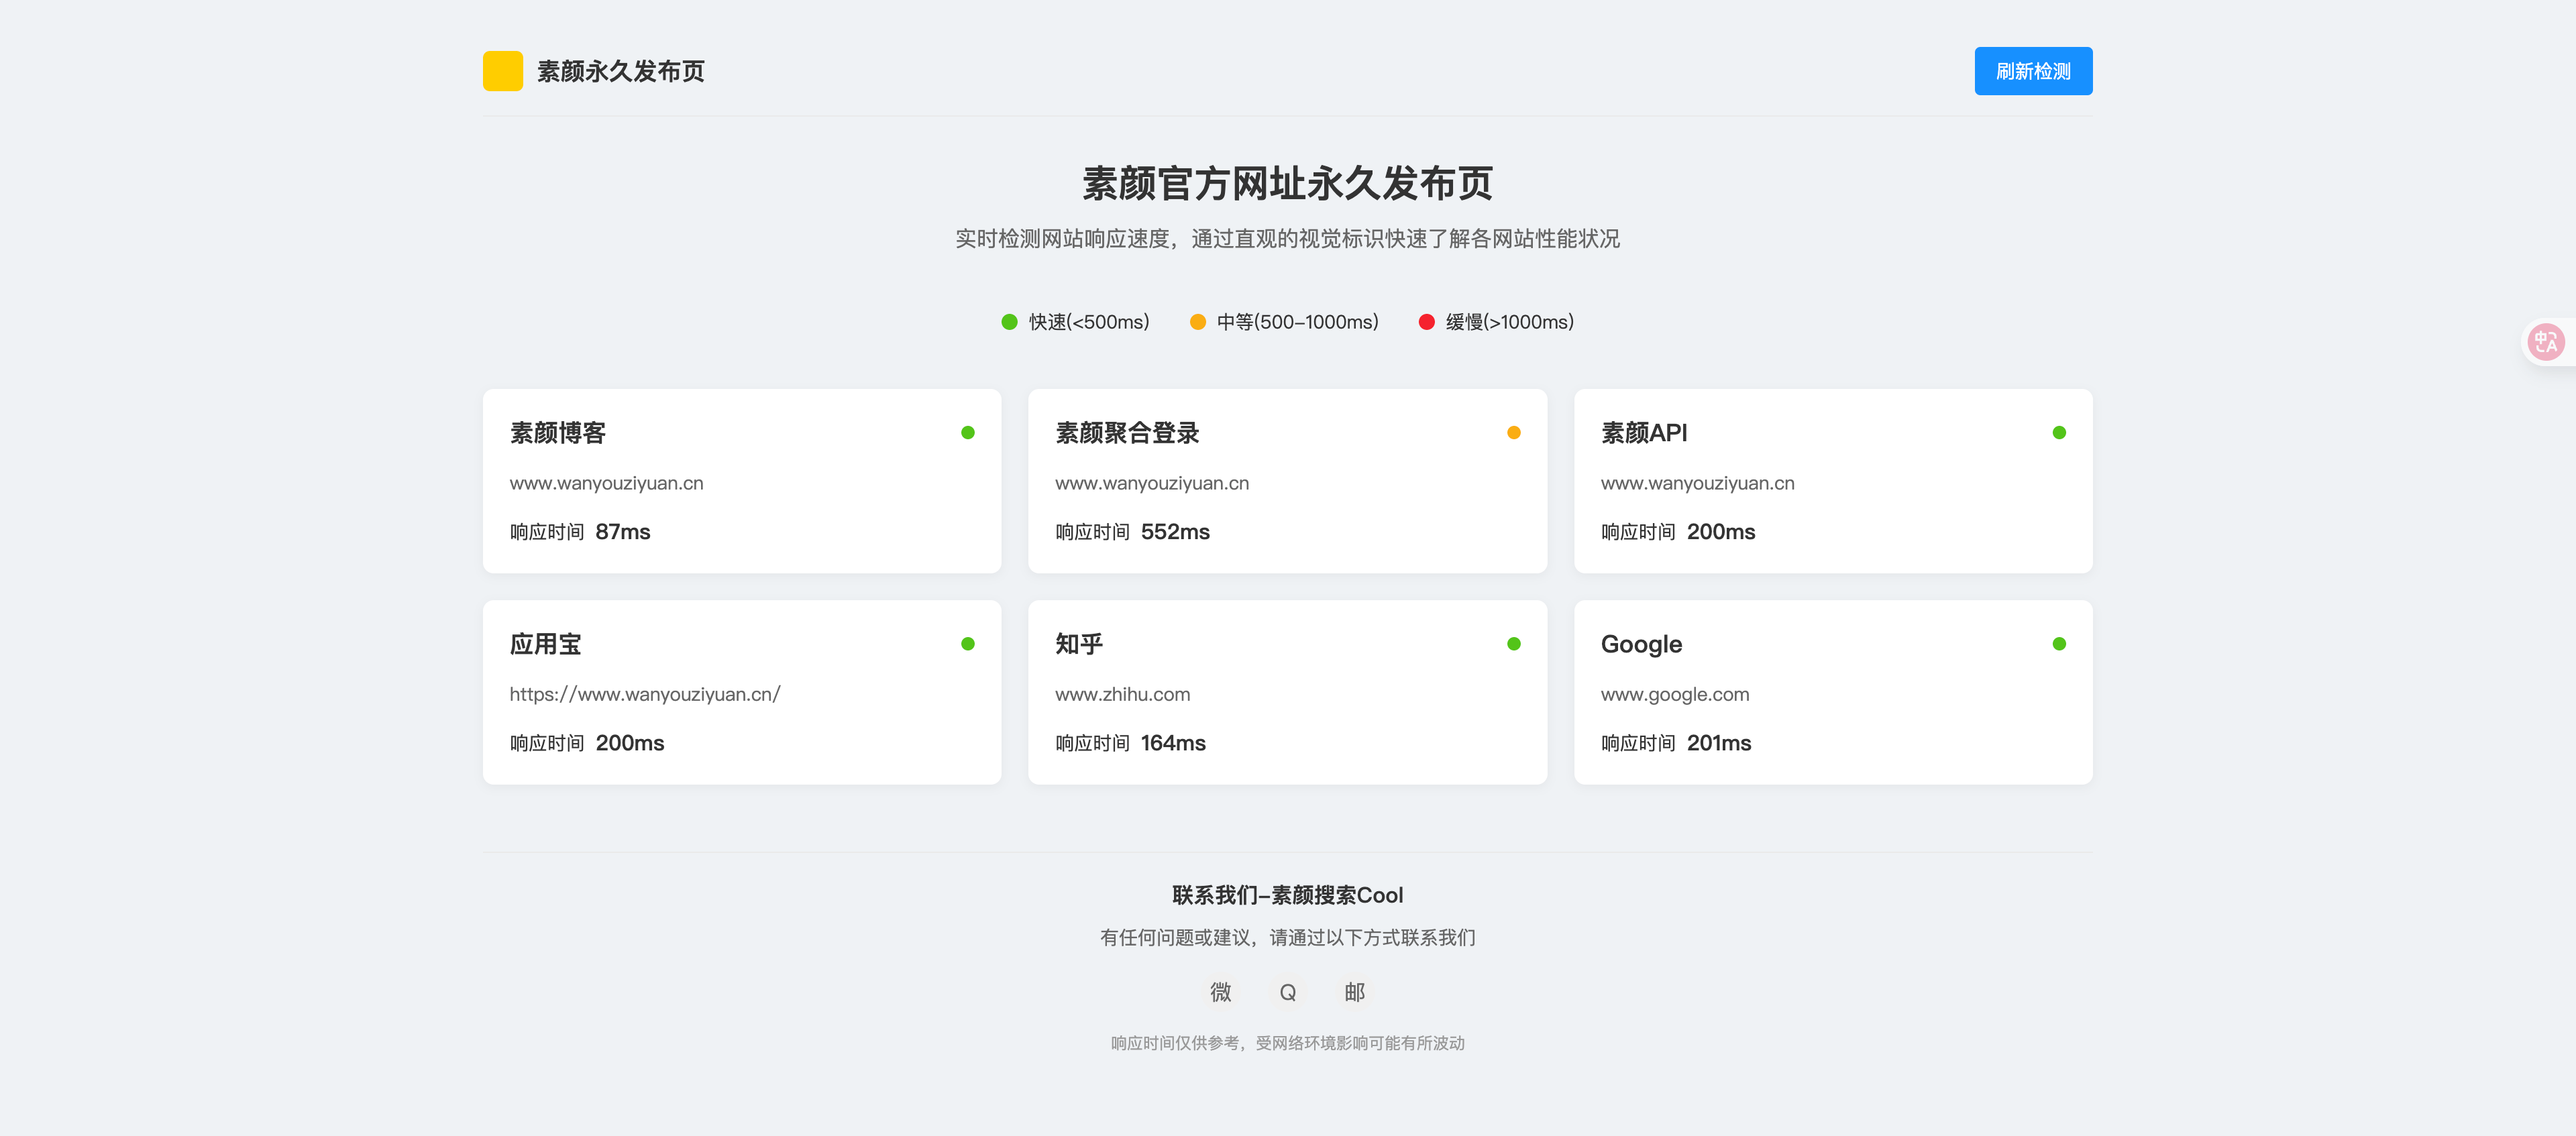Viewport: 2576px width, 1136px height.
Task: Open the 应用宝 site card
Action: click(741, 692)
